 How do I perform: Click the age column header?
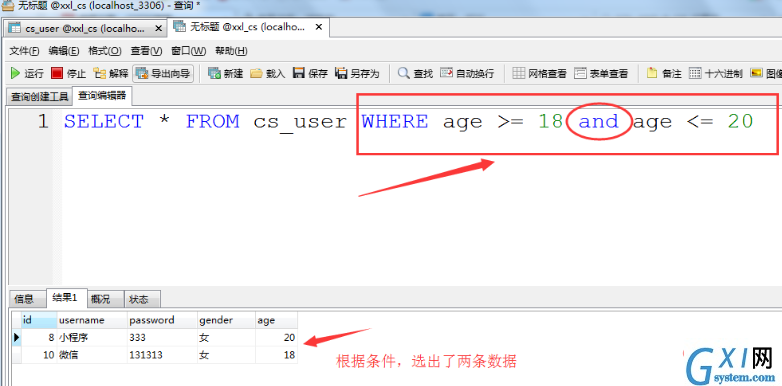coord(276,320)
